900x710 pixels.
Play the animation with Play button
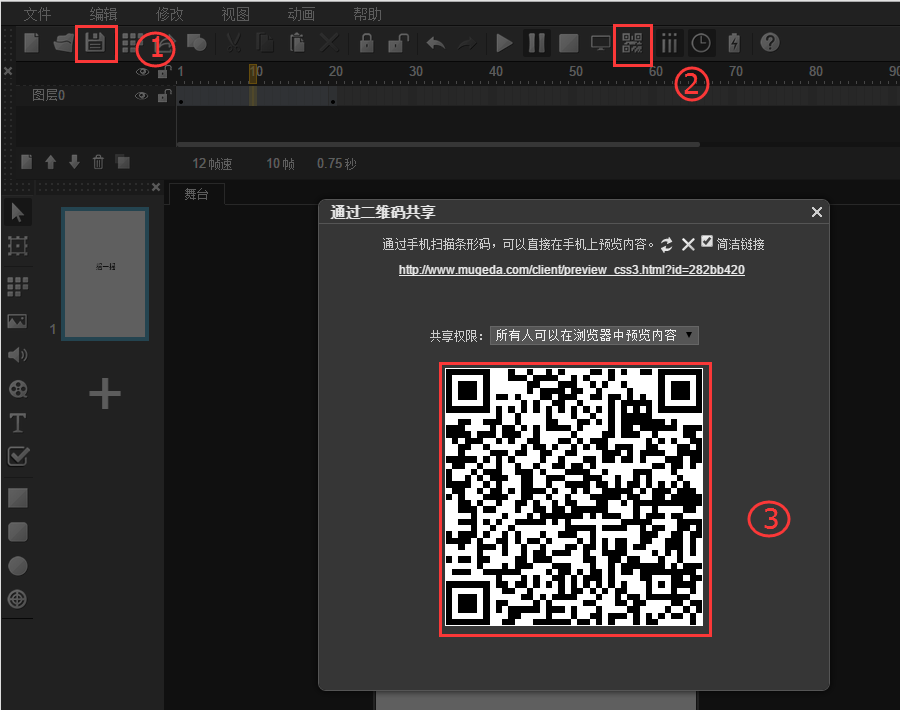tap(504, 43)
